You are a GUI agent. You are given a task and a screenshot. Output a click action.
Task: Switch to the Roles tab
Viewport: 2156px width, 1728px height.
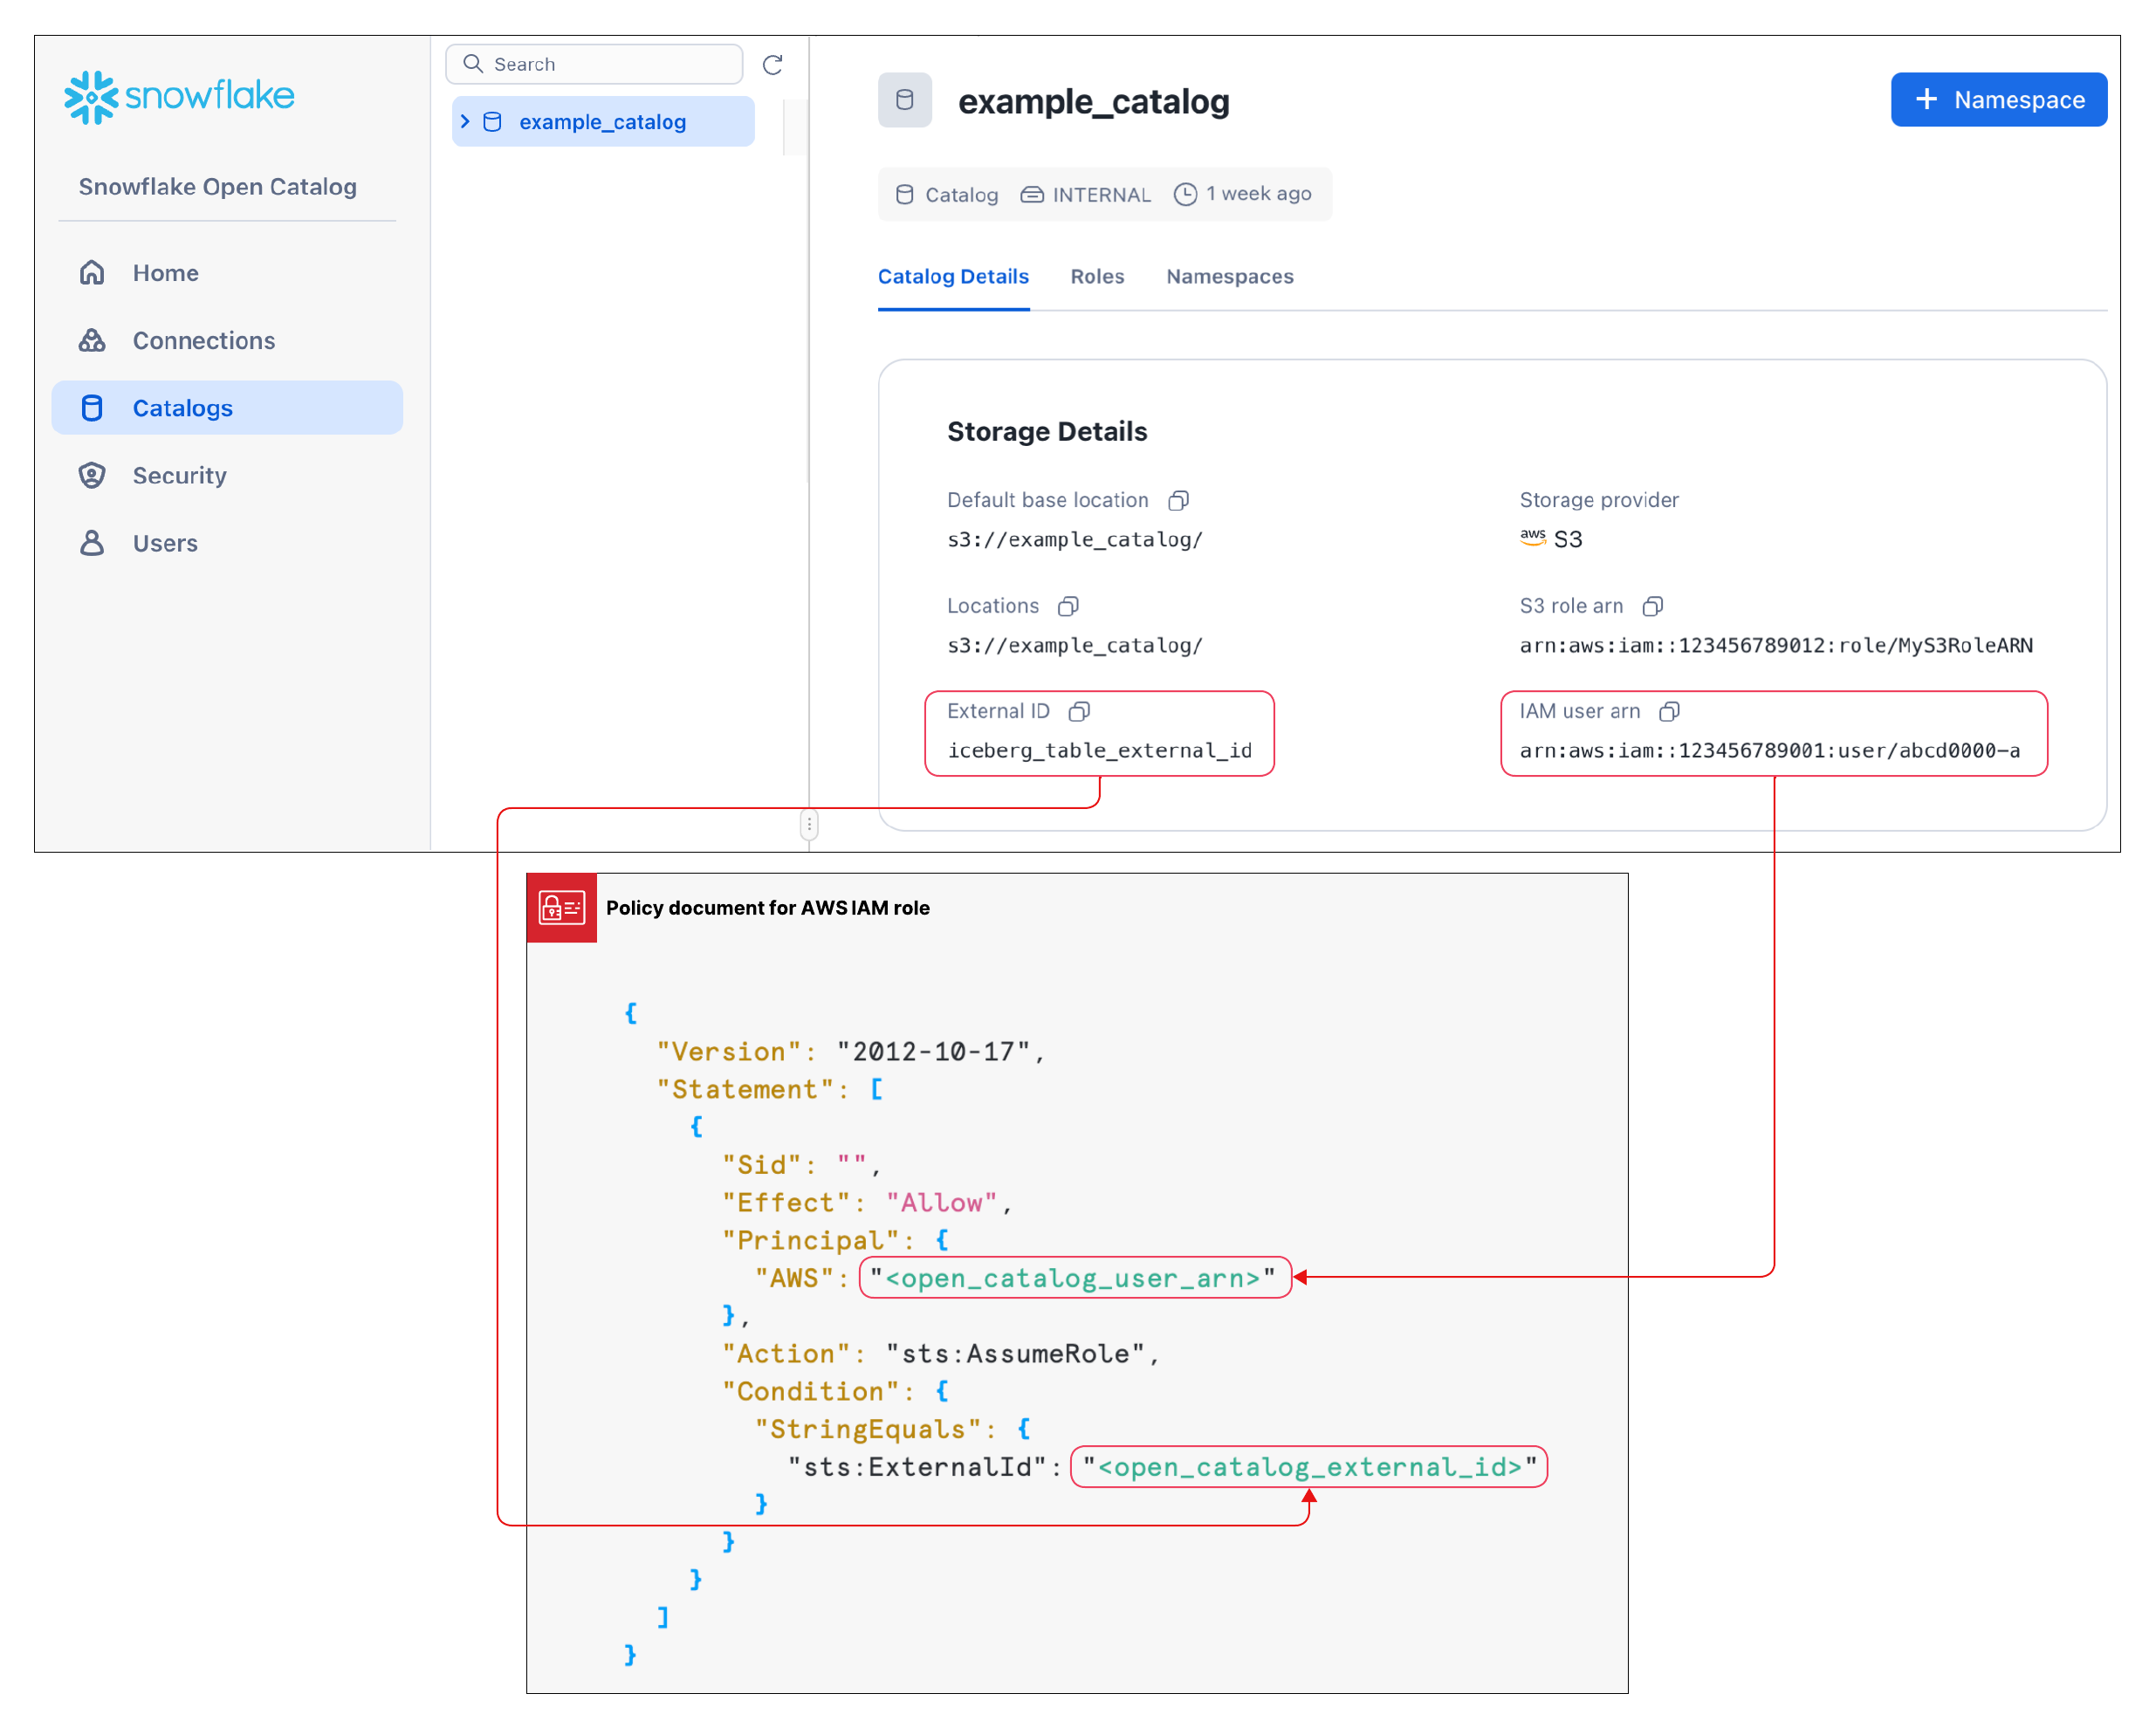[x=1097, y=277]
